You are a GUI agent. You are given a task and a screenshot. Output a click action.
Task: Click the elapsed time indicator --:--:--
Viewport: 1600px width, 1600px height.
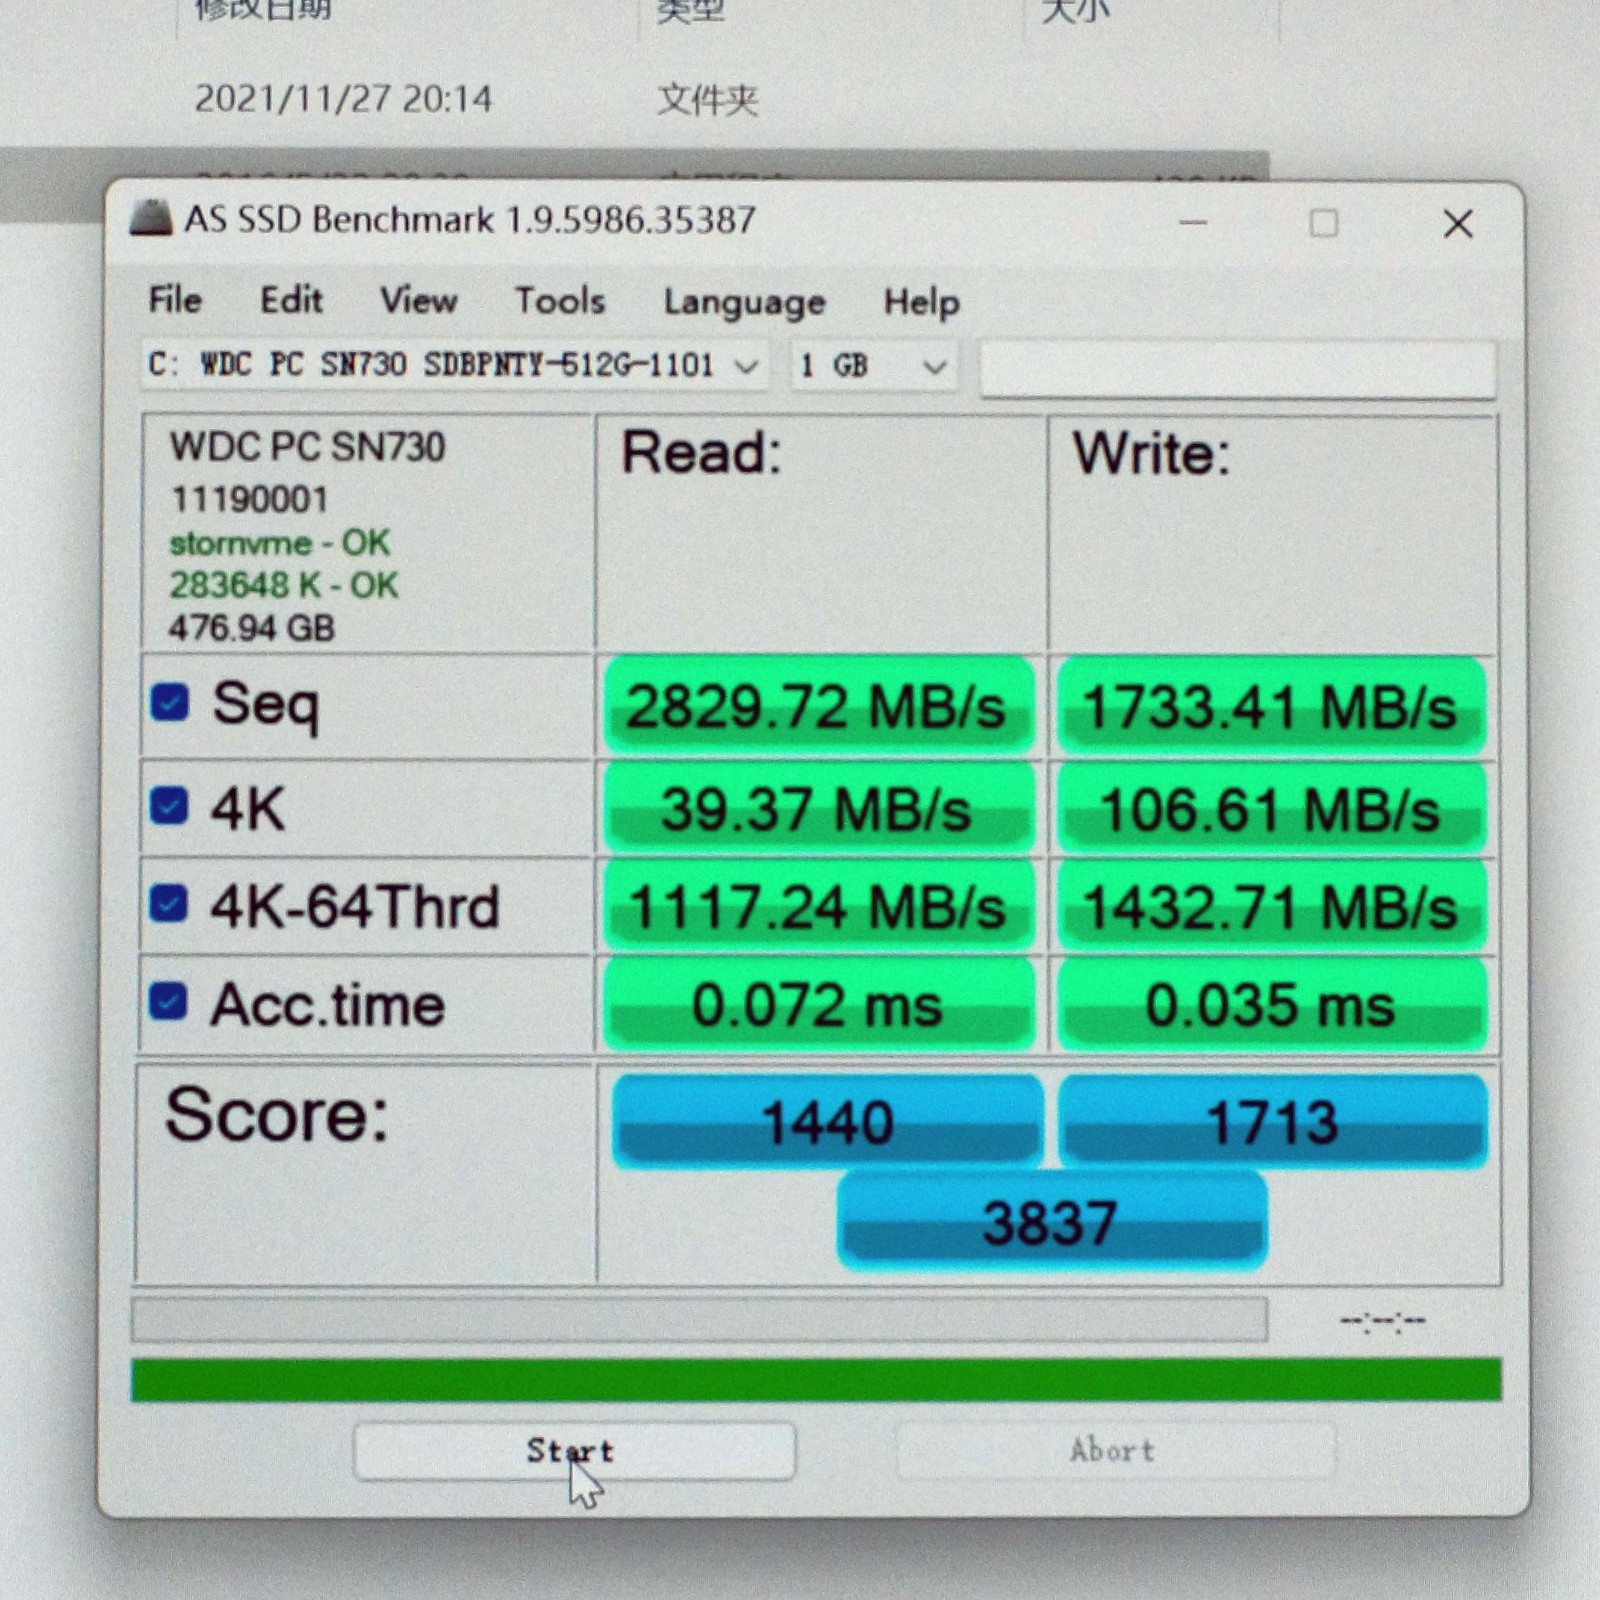(1383, 1321)
